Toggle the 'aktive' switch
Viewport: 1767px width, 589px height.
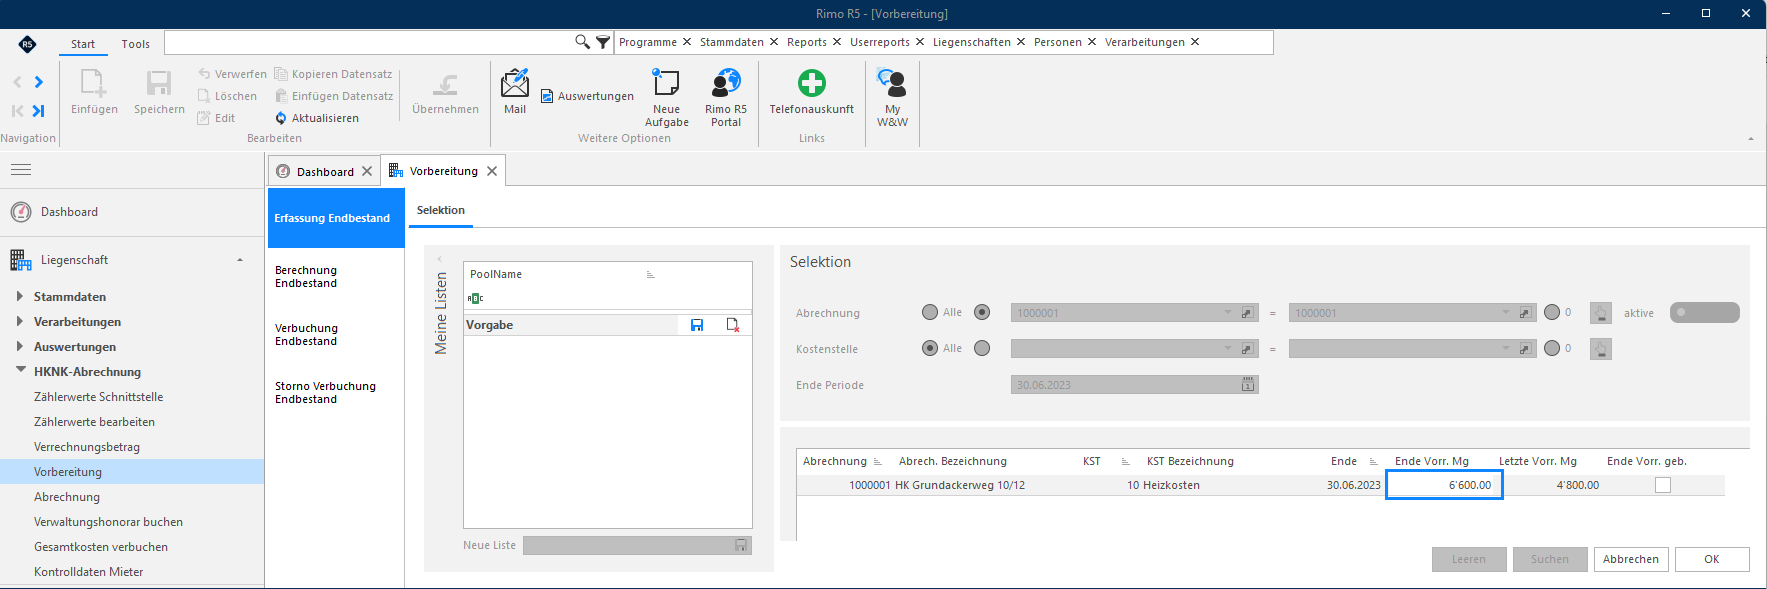[1705, 313]
